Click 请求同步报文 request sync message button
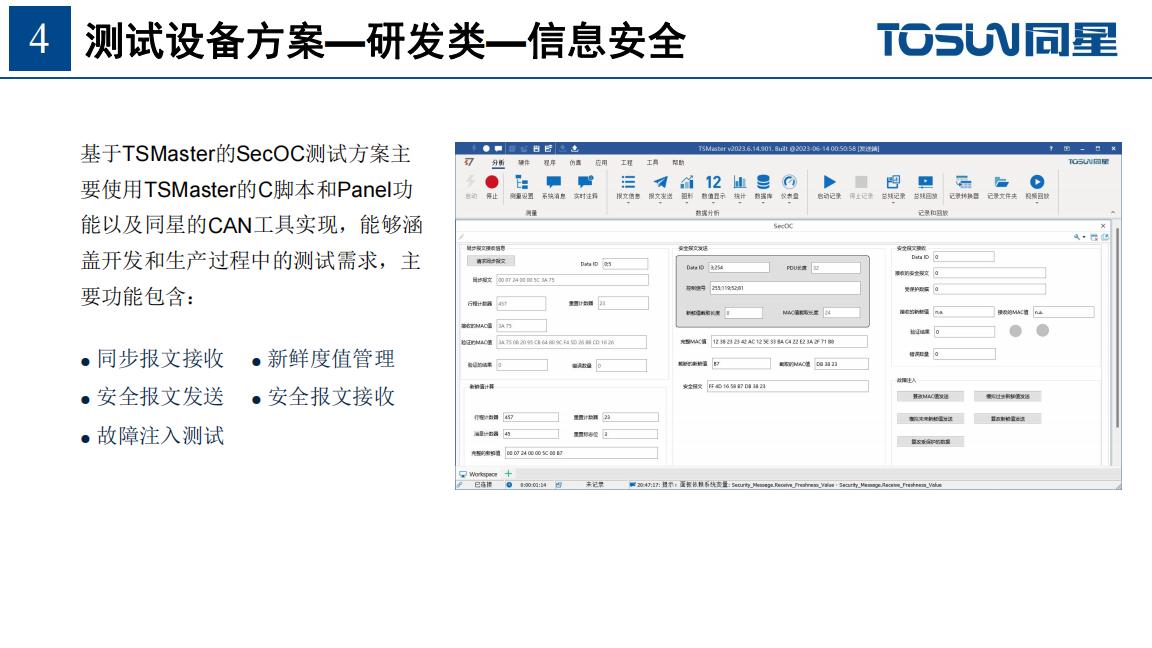 point(491,261)
